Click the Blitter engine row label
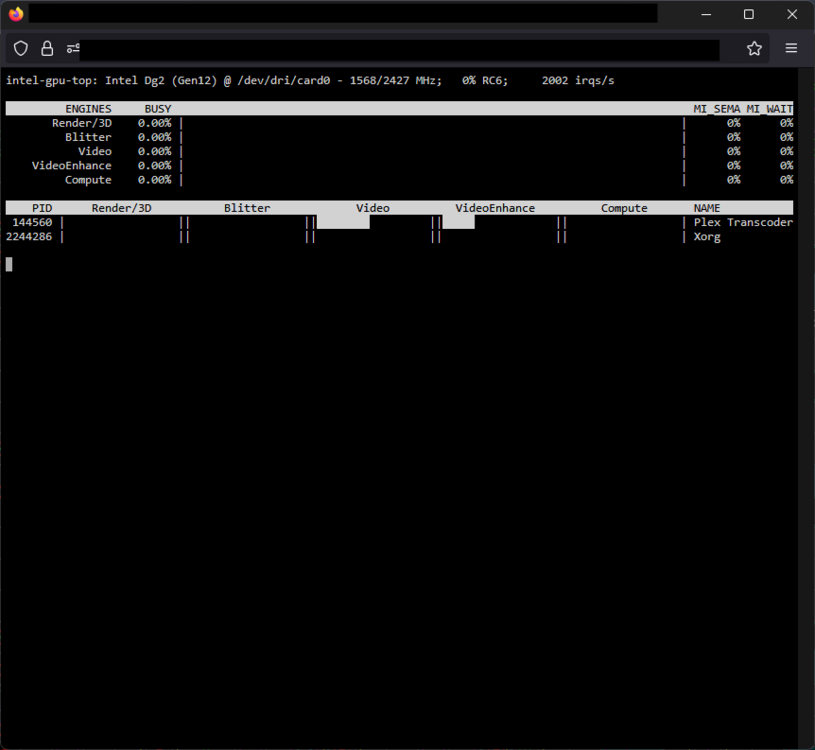Screen dimensions: 815x750 [x=88, y=137]
